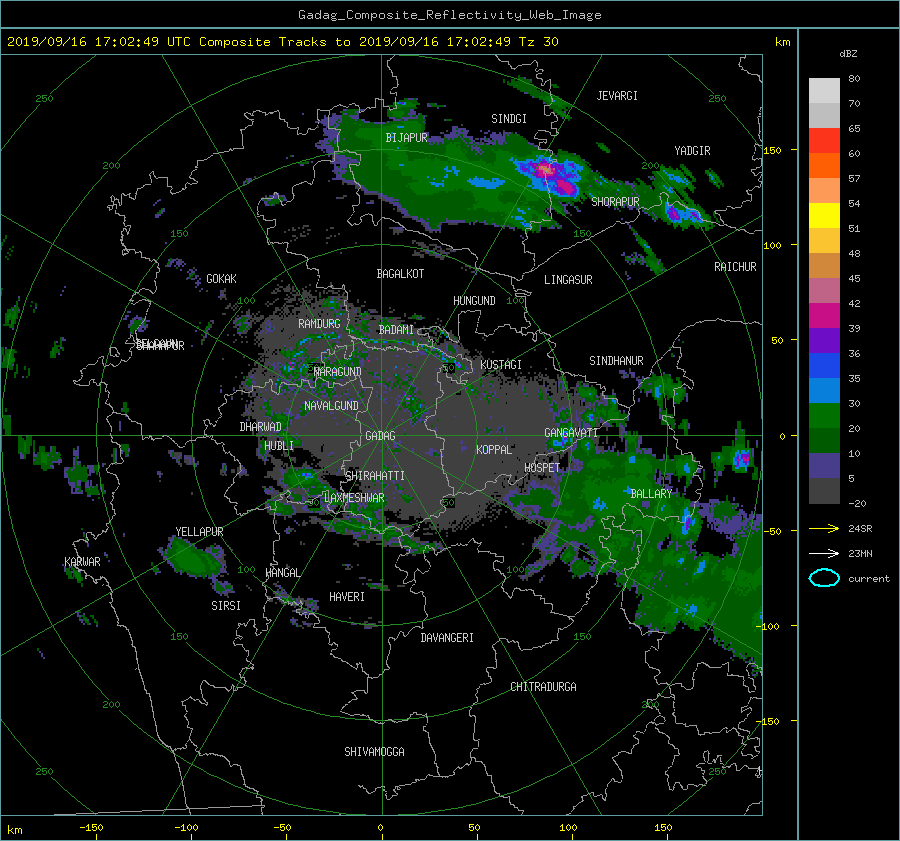Click the HUNGUND label

[x=474, y=301]
